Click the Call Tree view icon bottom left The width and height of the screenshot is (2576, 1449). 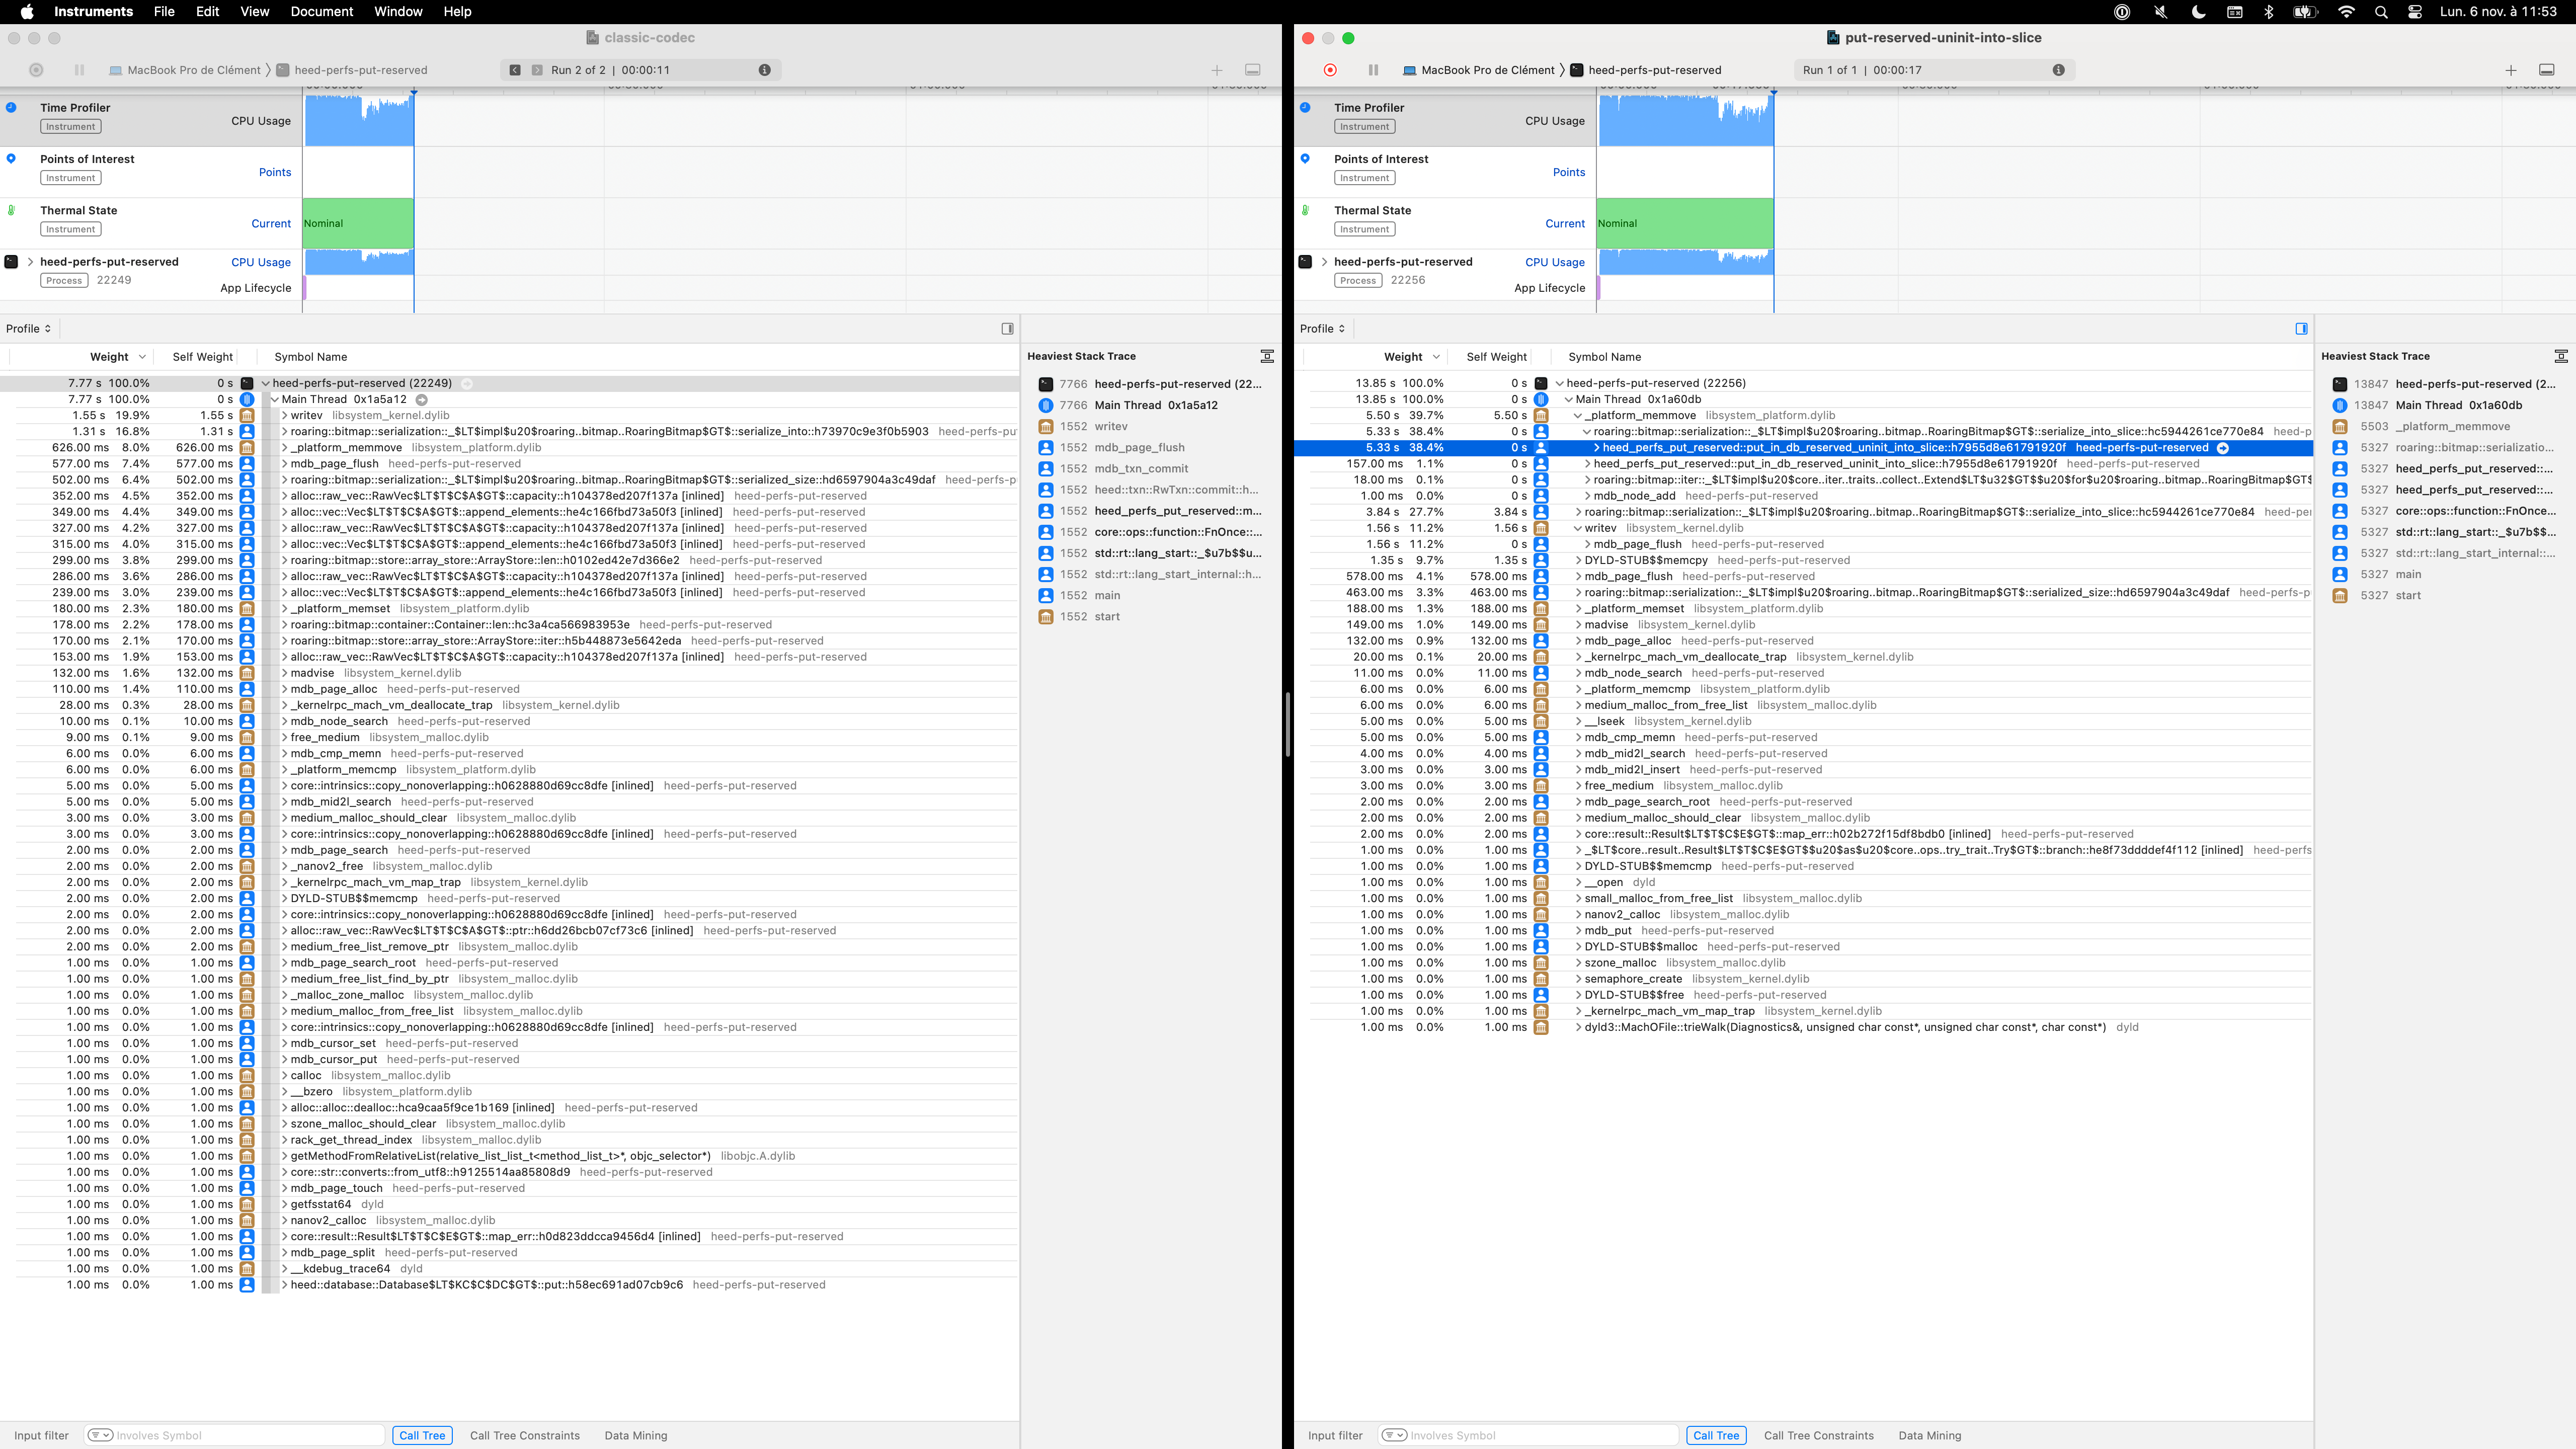pyautogui.click(x=421, y=1435)
